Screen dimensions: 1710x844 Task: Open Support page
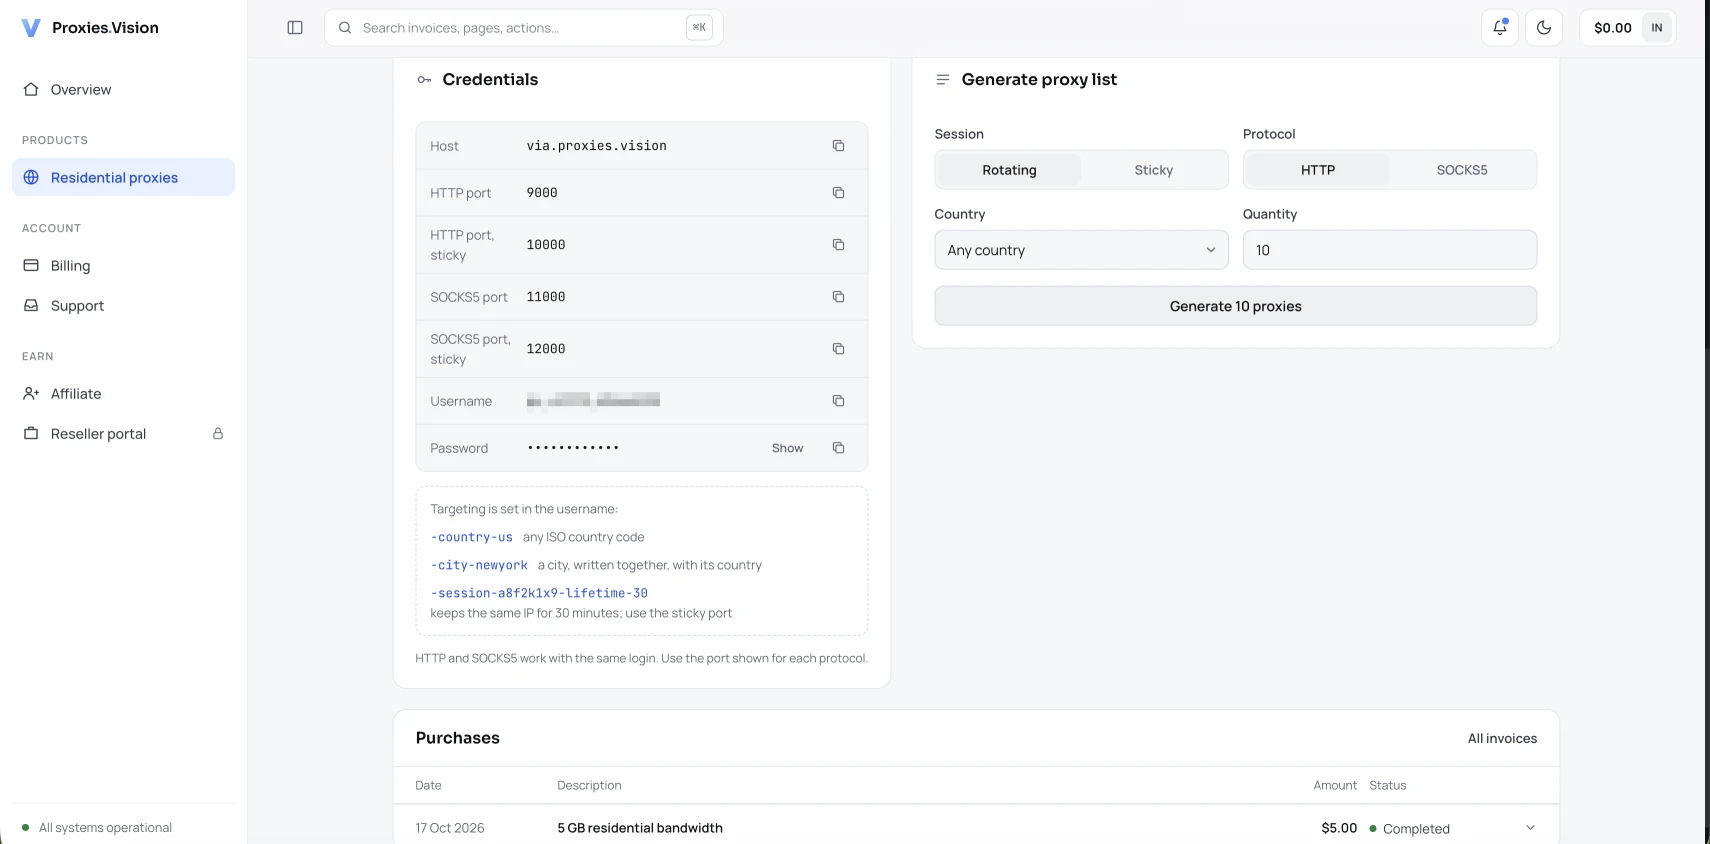[x=123, y=306]
